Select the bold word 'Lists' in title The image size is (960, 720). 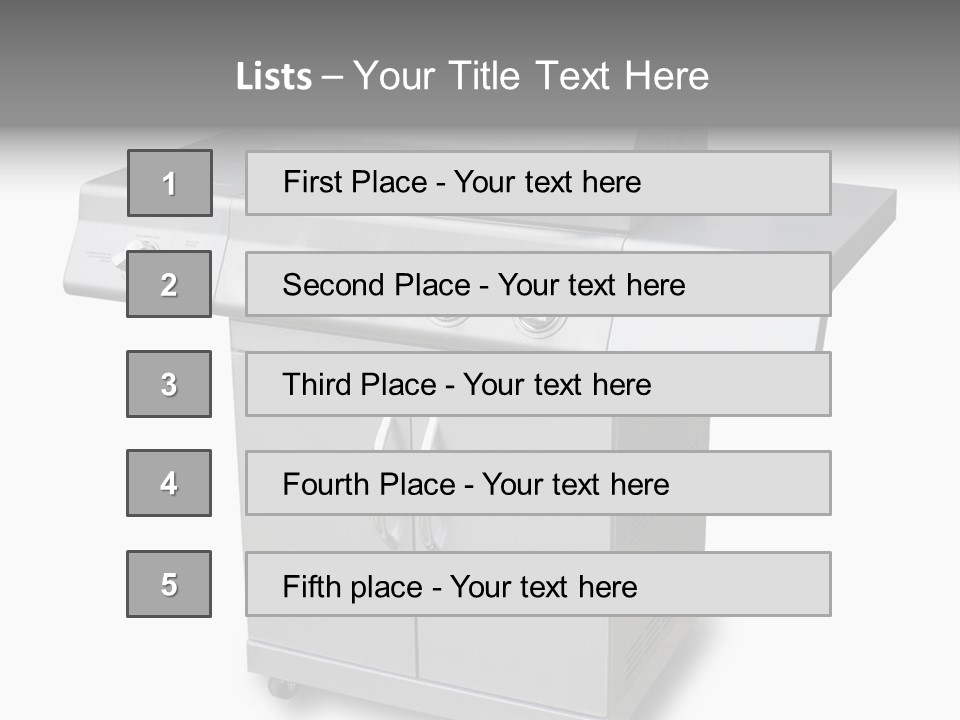coord(274,77)
